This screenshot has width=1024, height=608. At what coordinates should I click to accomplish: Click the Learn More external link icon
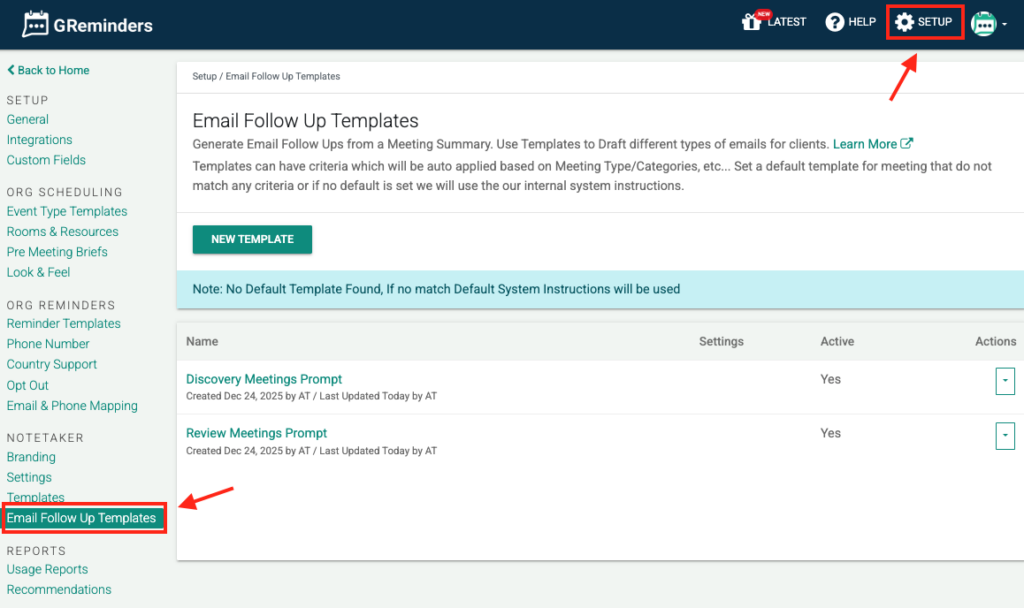coord(907,144)
